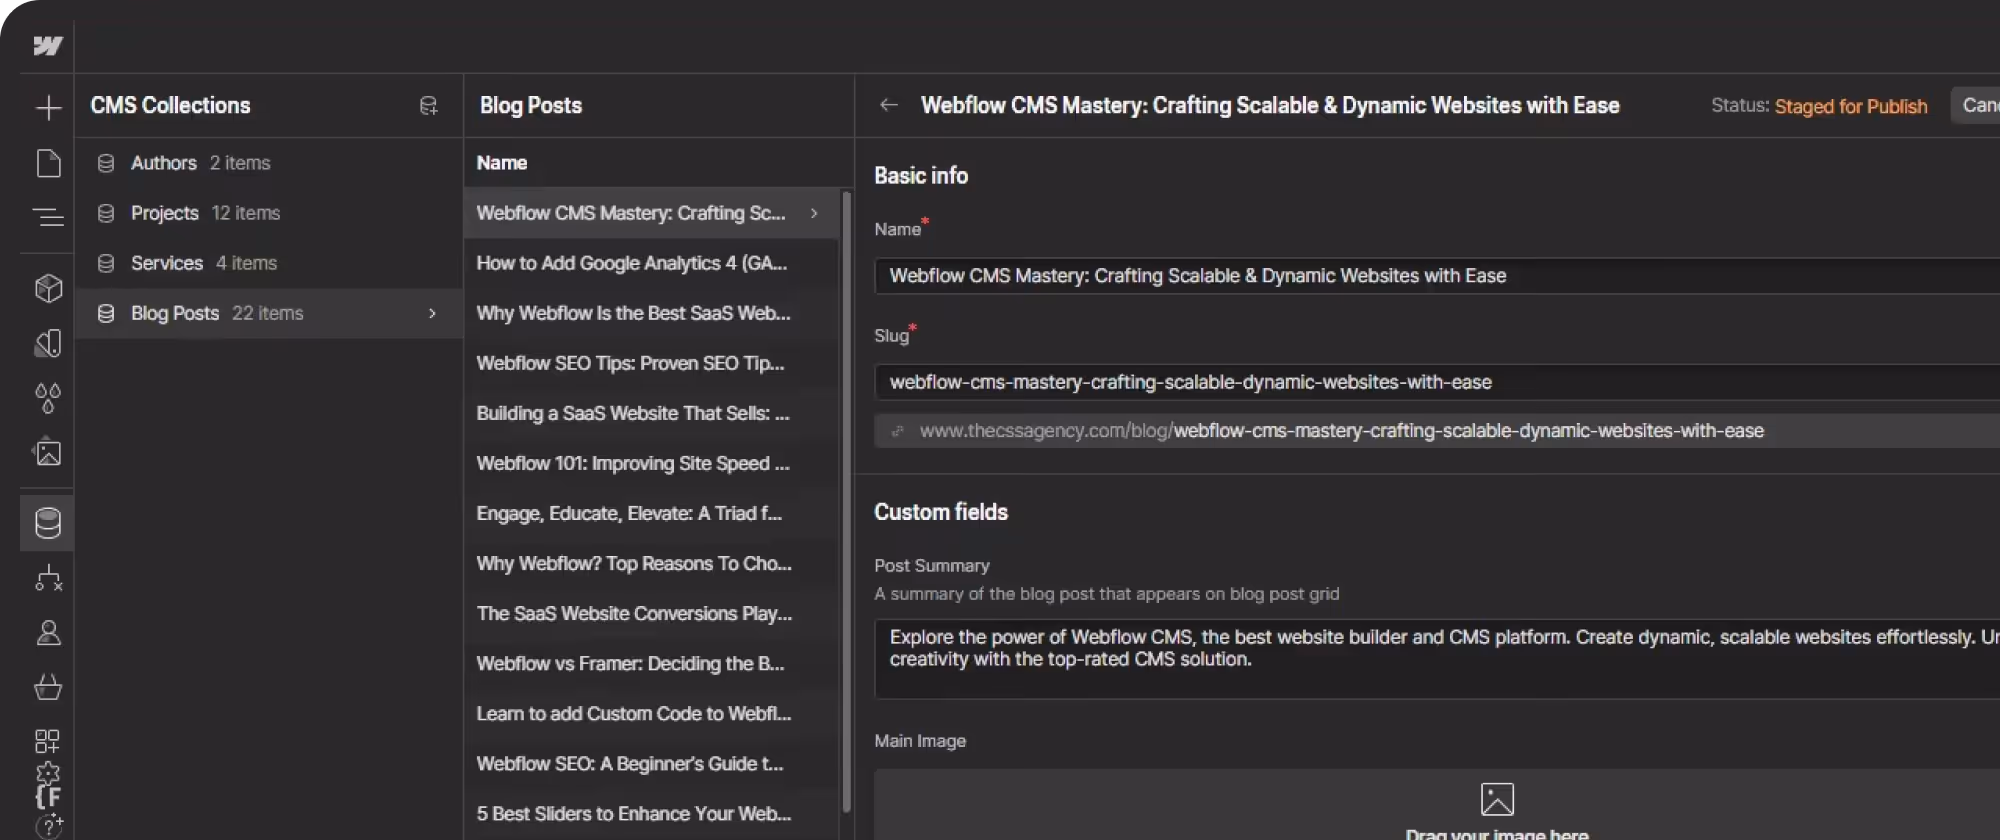Open the Pages panel
Screen dimensions: 2000x840
tap(48, 163)
